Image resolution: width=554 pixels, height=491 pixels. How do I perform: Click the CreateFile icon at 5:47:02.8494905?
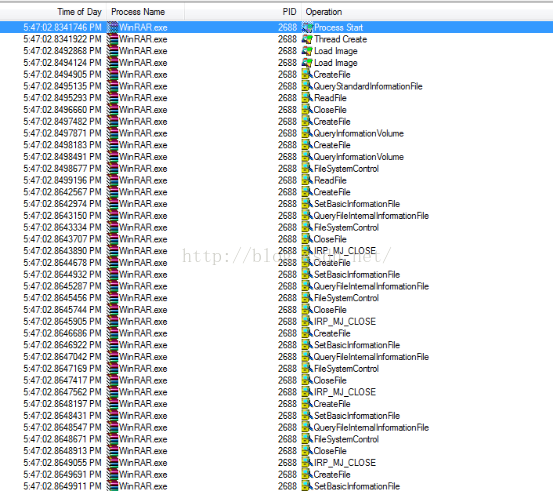[307, 75]
